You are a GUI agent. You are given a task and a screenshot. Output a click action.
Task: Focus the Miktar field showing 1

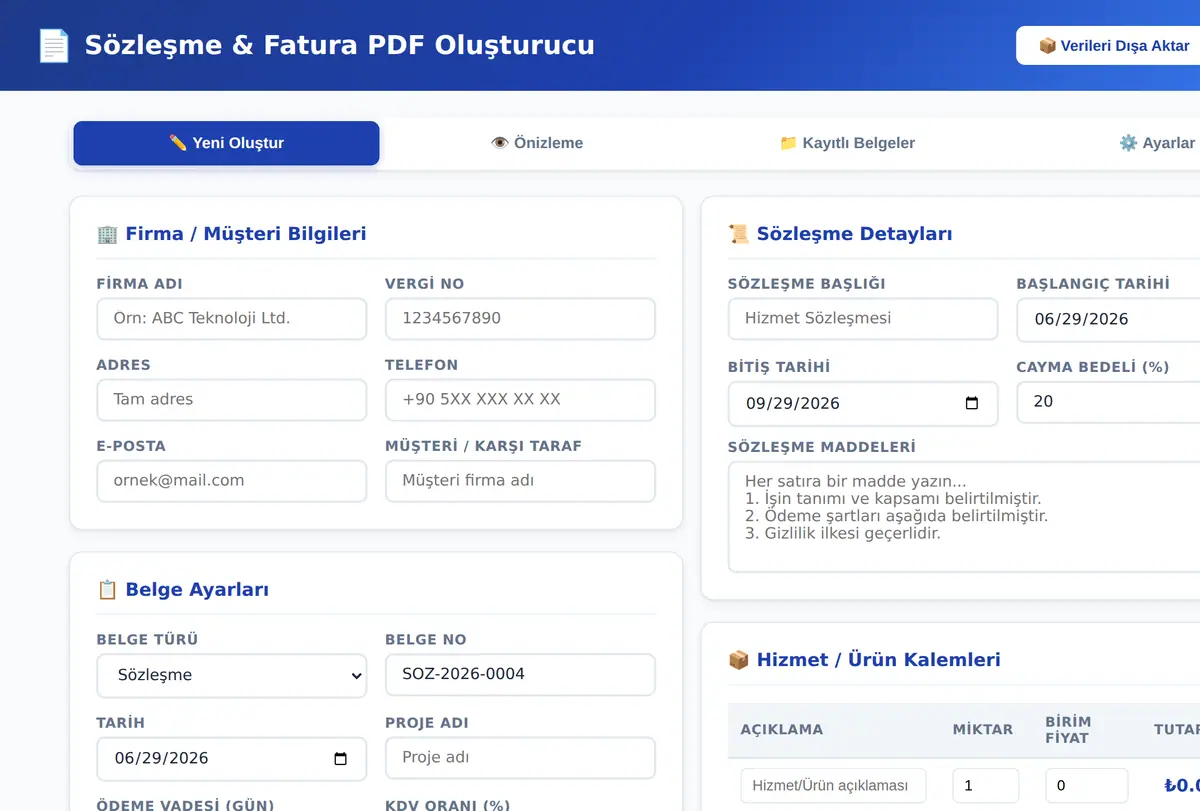986,786
